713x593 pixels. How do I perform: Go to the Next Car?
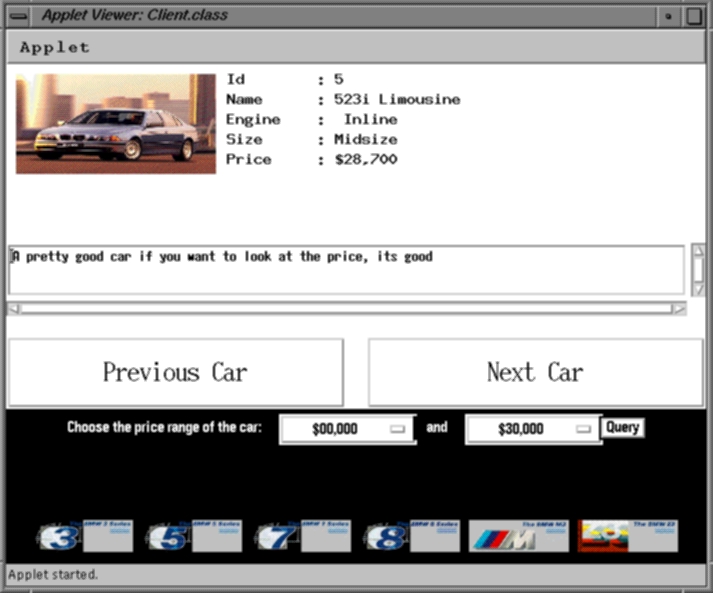[x=536, y=372]
